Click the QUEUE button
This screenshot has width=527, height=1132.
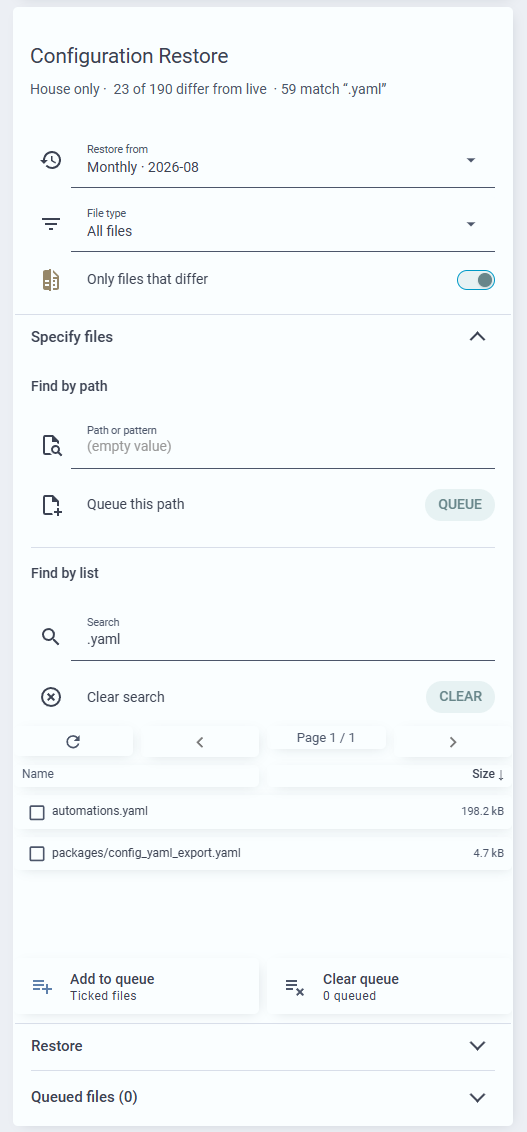[460, 505]
